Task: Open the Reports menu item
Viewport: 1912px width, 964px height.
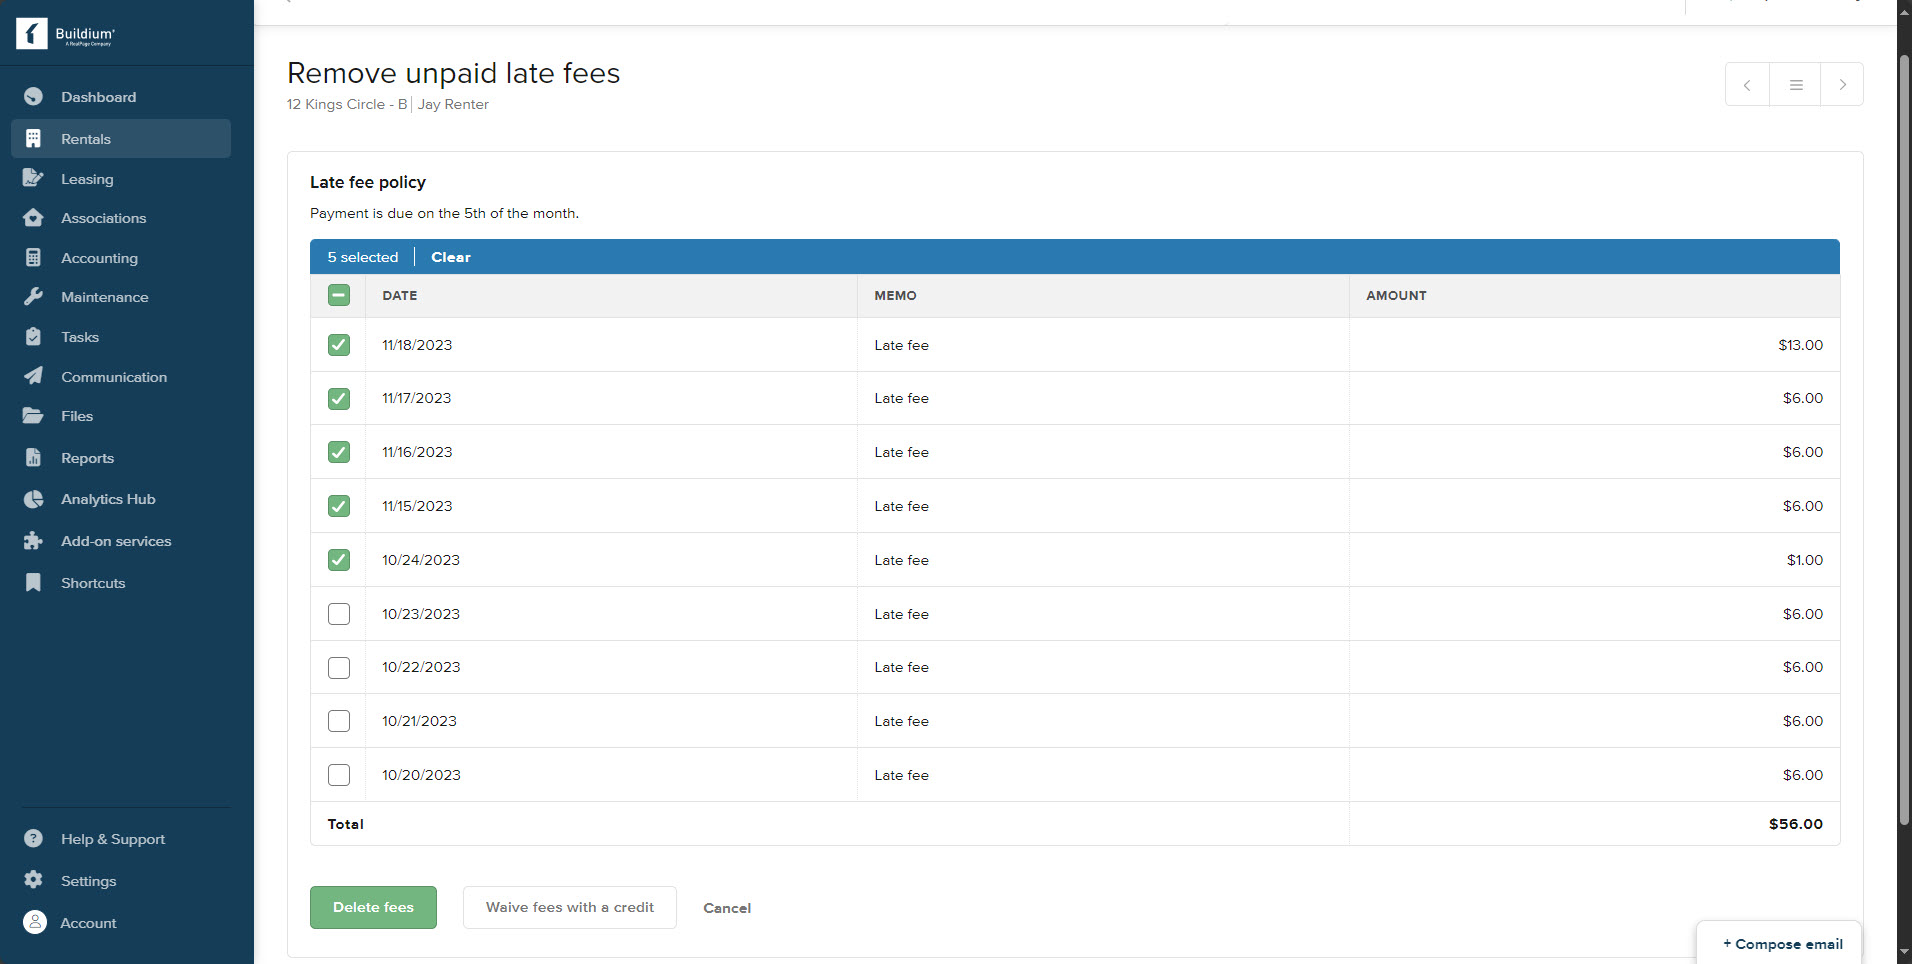Action: click(121, 458)
